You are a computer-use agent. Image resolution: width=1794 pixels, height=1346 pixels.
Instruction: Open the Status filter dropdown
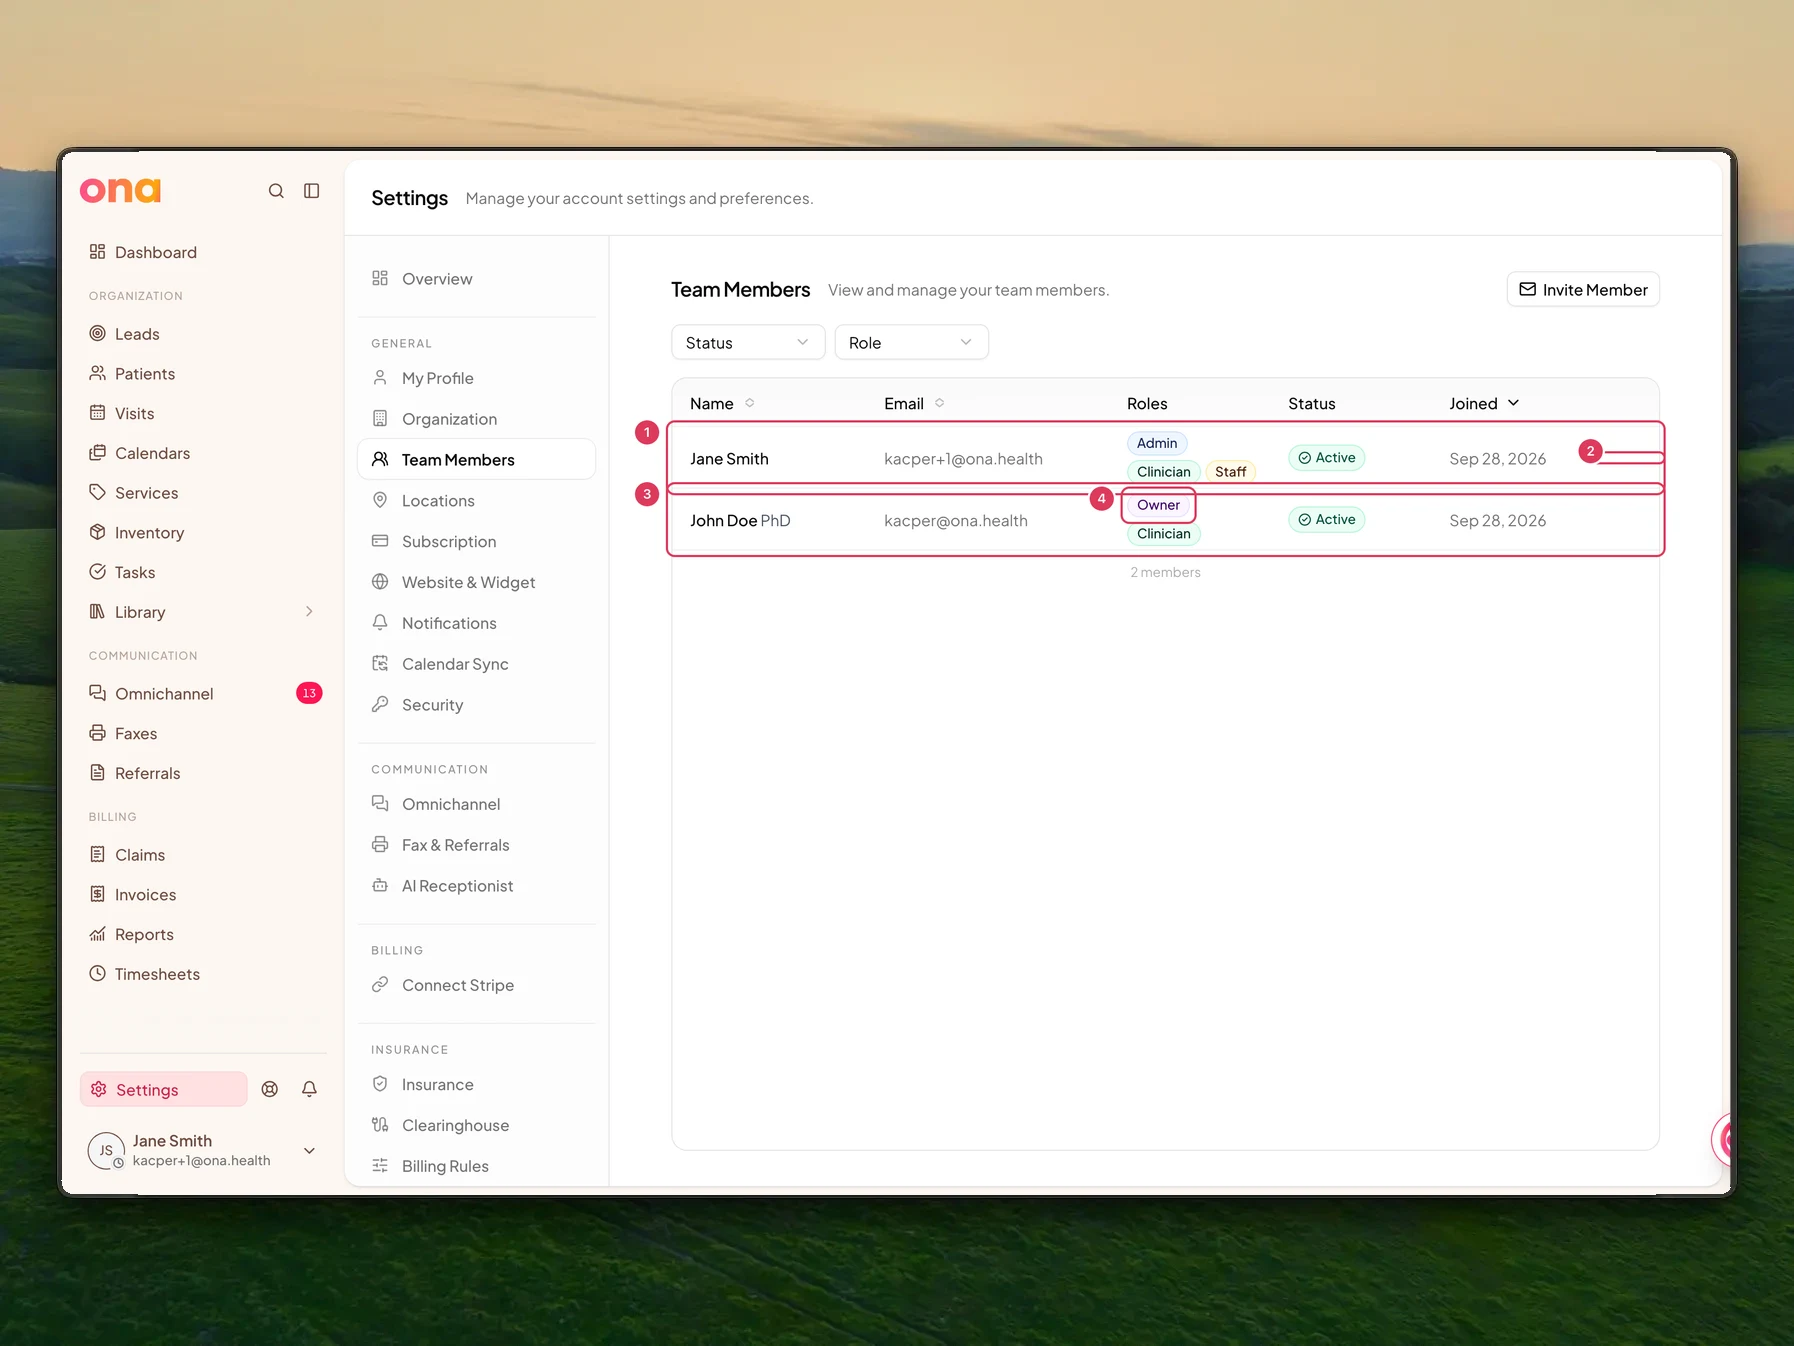(748, 343)
